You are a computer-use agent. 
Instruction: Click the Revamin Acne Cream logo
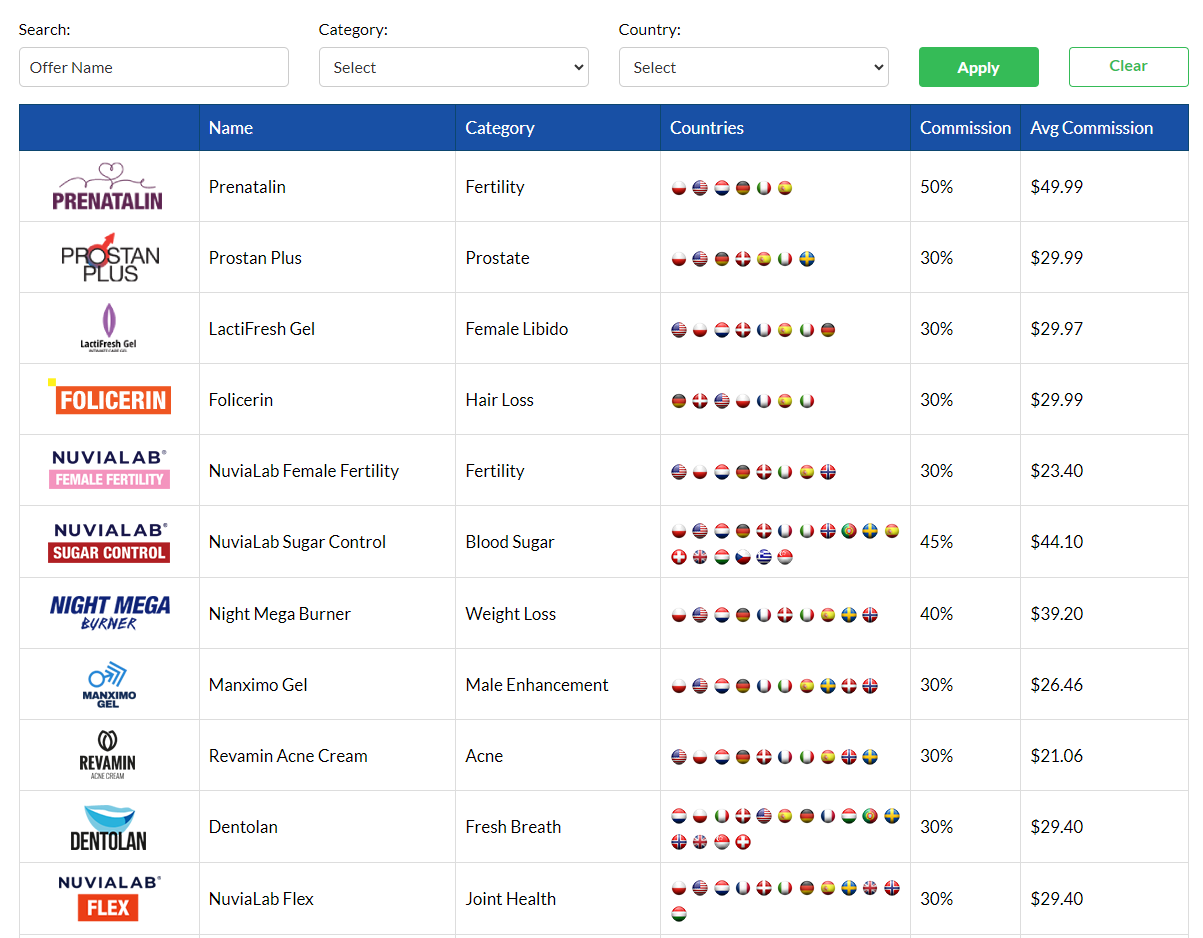(108, 756)
